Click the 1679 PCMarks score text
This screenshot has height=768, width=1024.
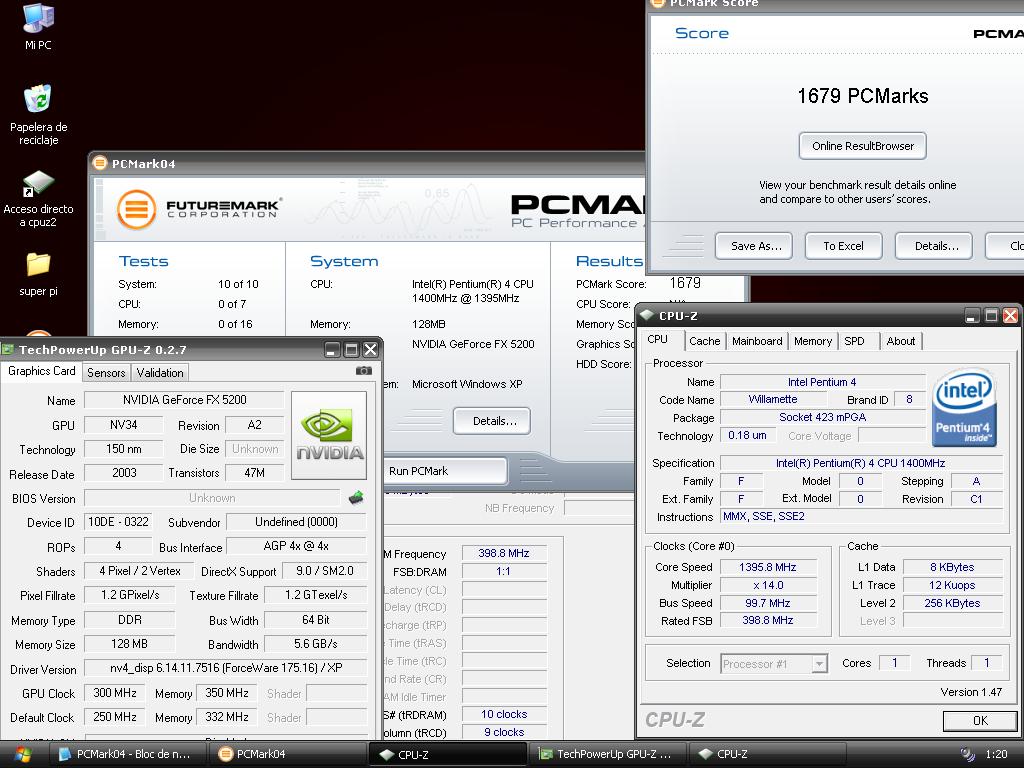(x=862, y=96)
